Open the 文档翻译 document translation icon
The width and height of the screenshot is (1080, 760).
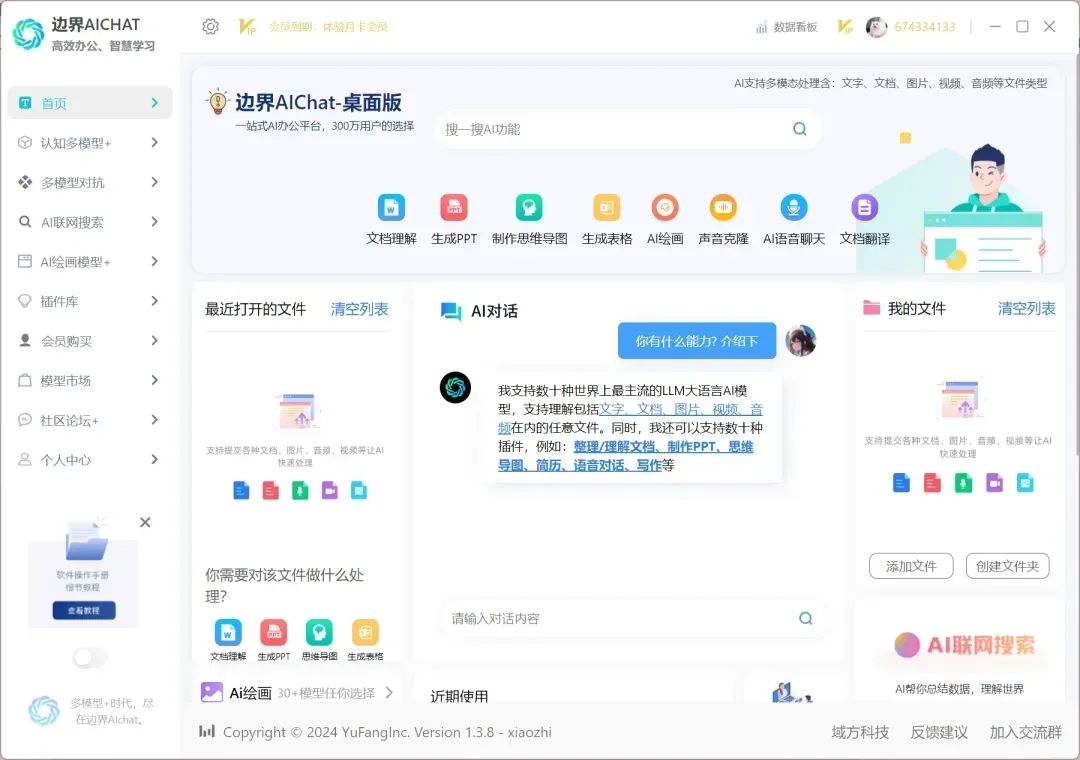click(x=864, y=208)
